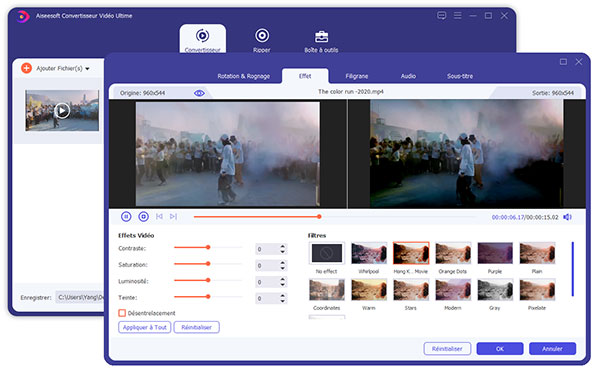Apply the Whirlpool filter

click(x=368, y=253)
